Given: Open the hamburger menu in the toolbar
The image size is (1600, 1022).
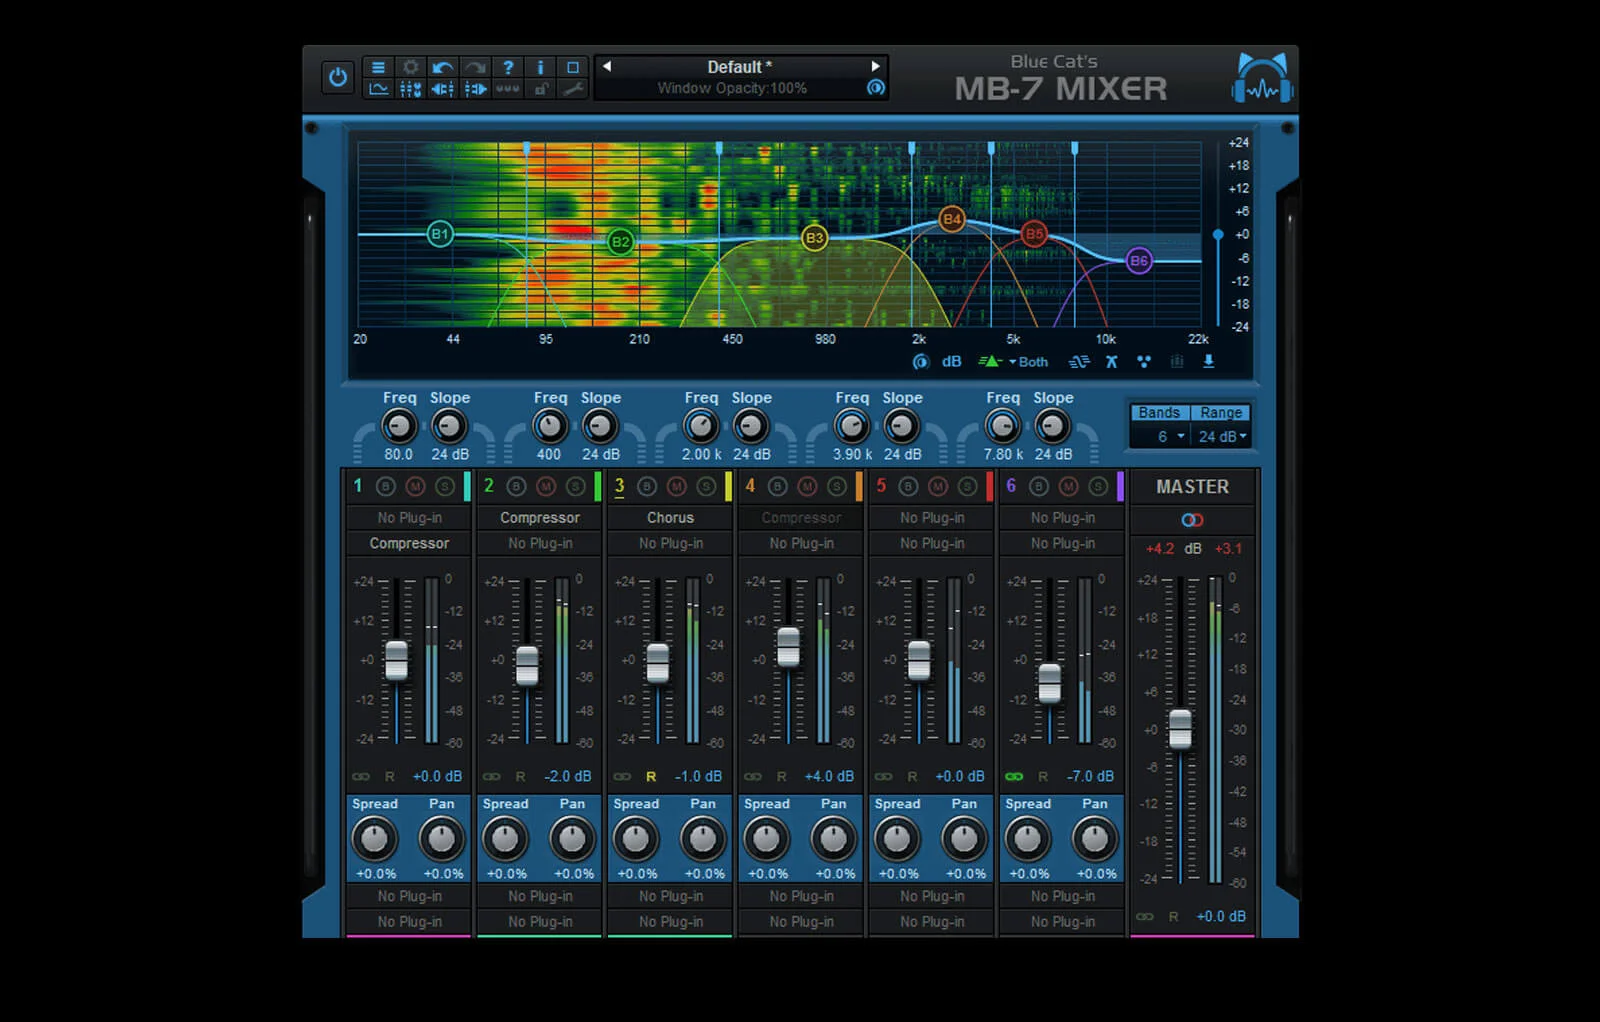Looking at the screenshot, I should coord(377,68).
